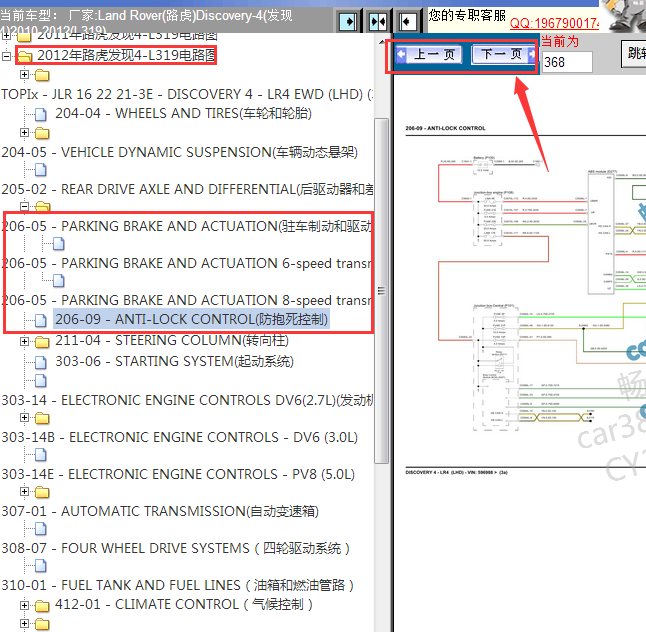Expand folder below 303-14E PV8 (5.0L)

(x=24, y=492)
